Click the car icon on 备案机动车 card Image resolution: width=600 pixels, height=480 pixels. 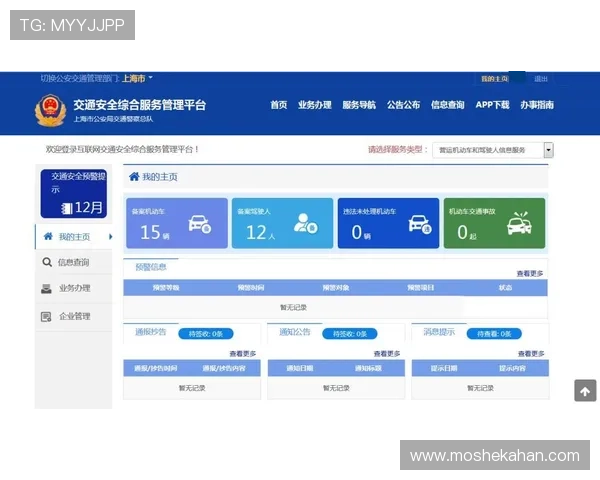(x=200, y=224)
